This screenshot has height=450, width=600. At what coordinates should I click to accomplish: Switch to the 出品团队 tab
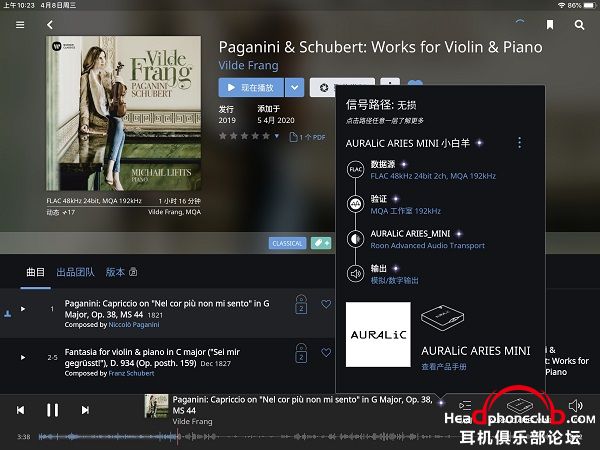(75, 272)
